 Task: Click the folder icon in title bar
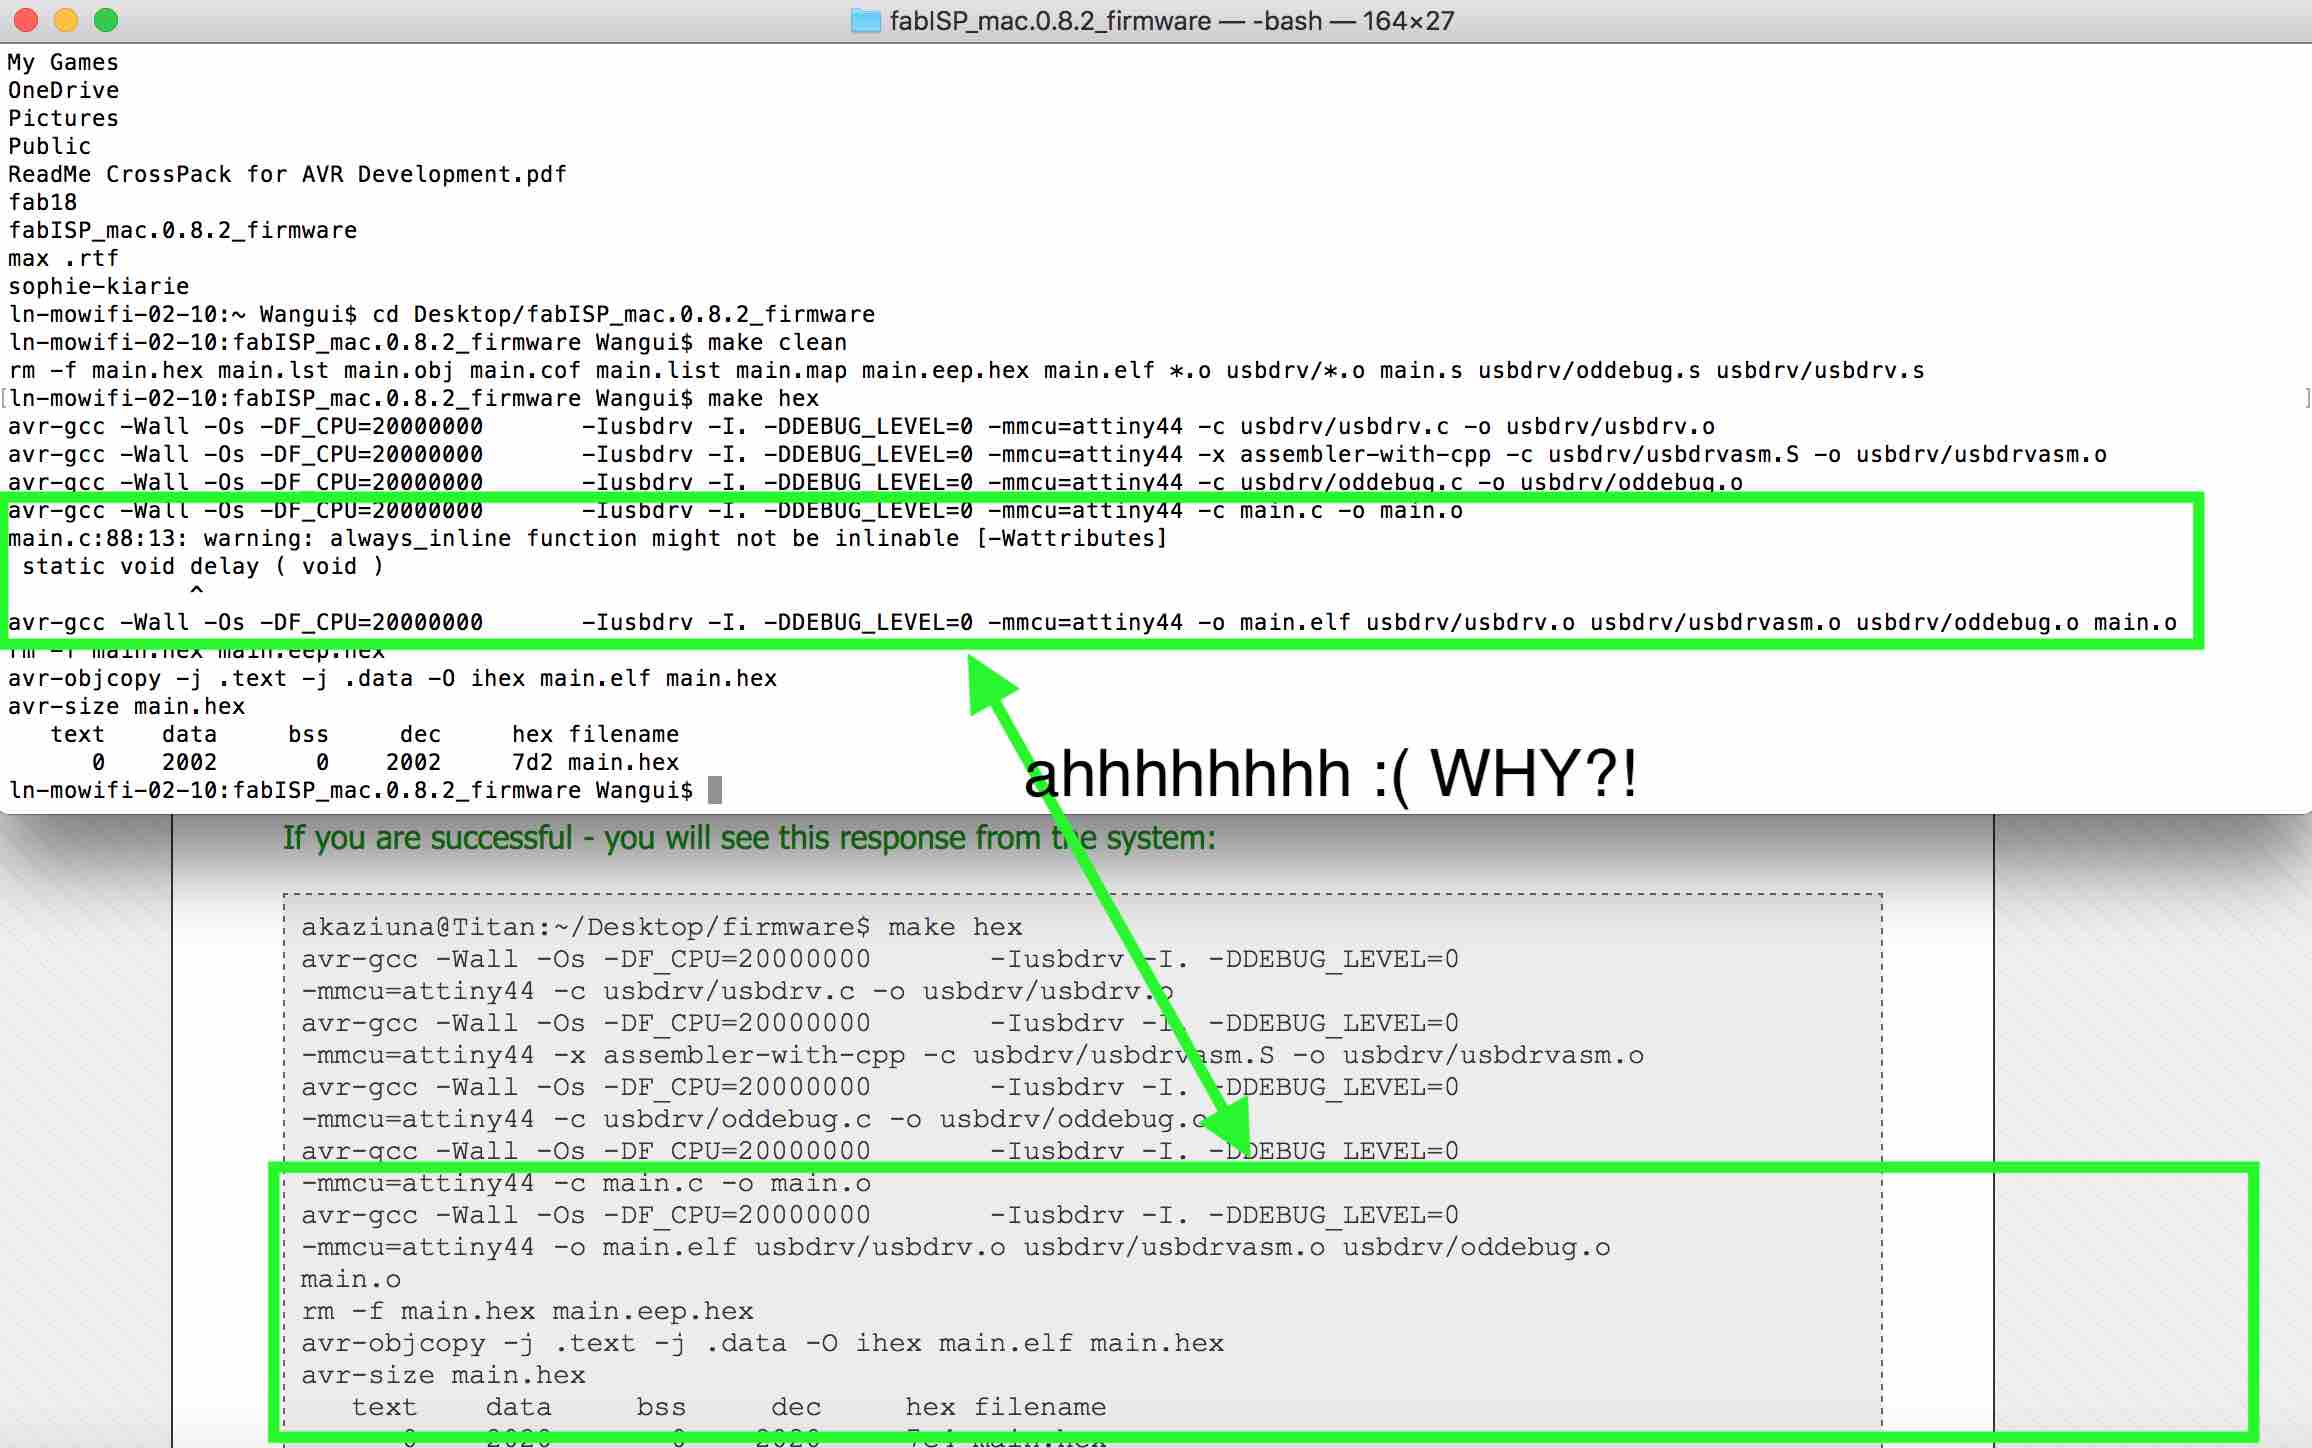865,21
